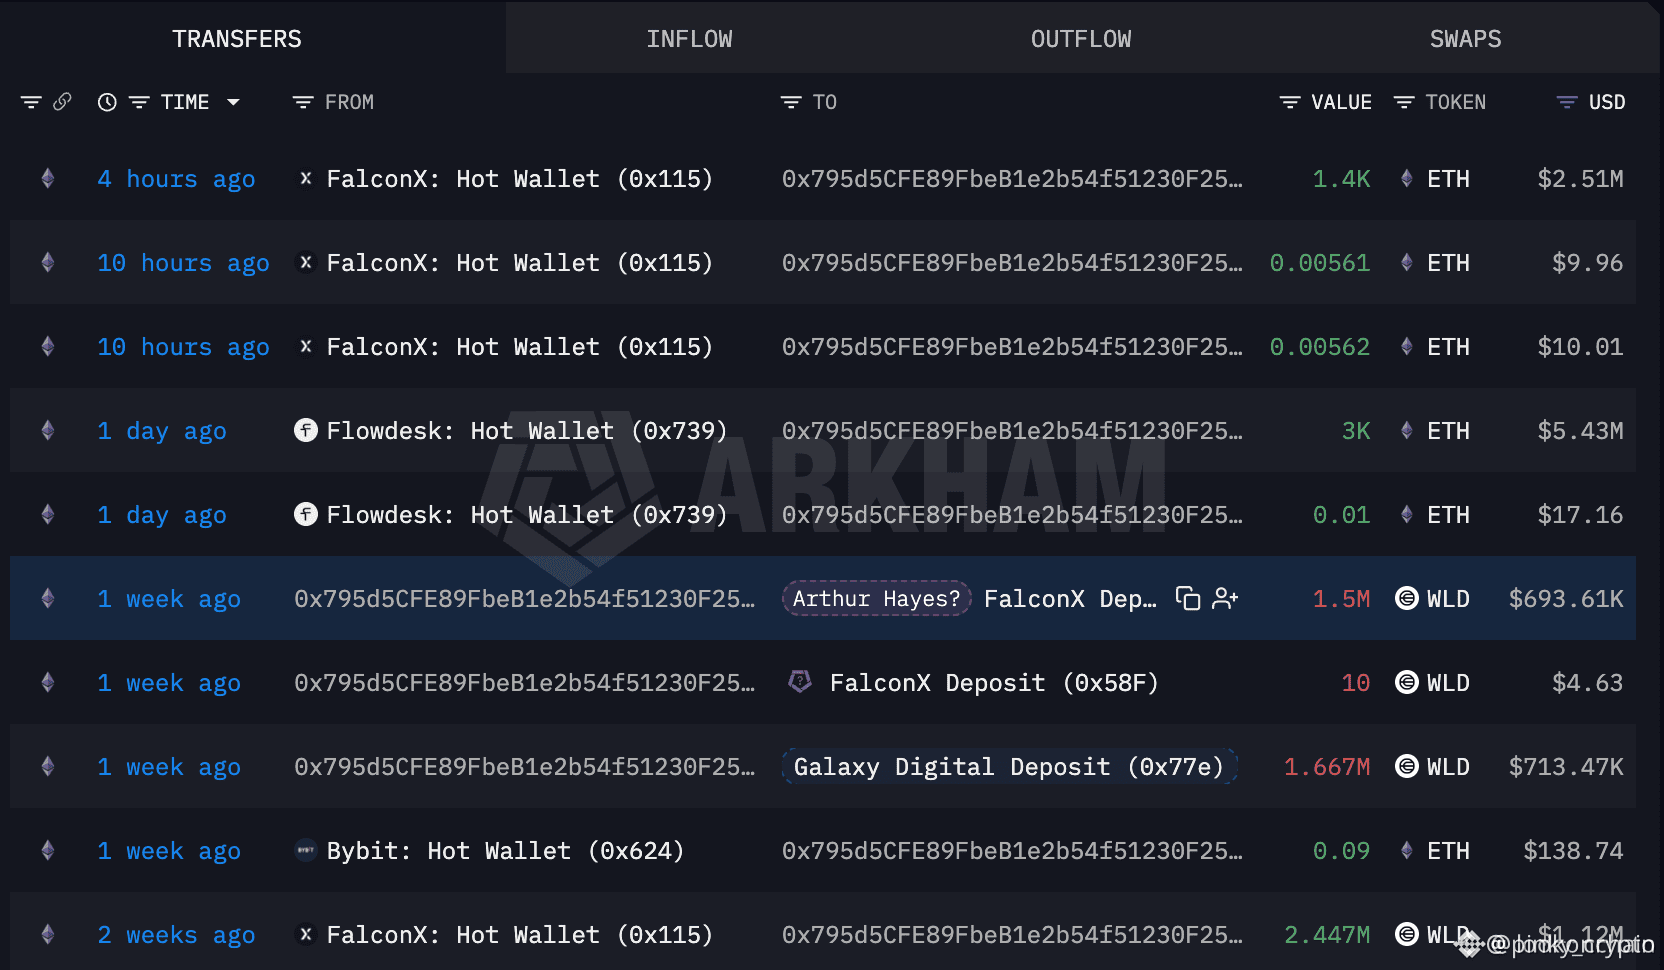Screen dimensions: 1664x970
Task: Open FalconX Deposit (0x58F) recipient
Action: click(994, 683)
